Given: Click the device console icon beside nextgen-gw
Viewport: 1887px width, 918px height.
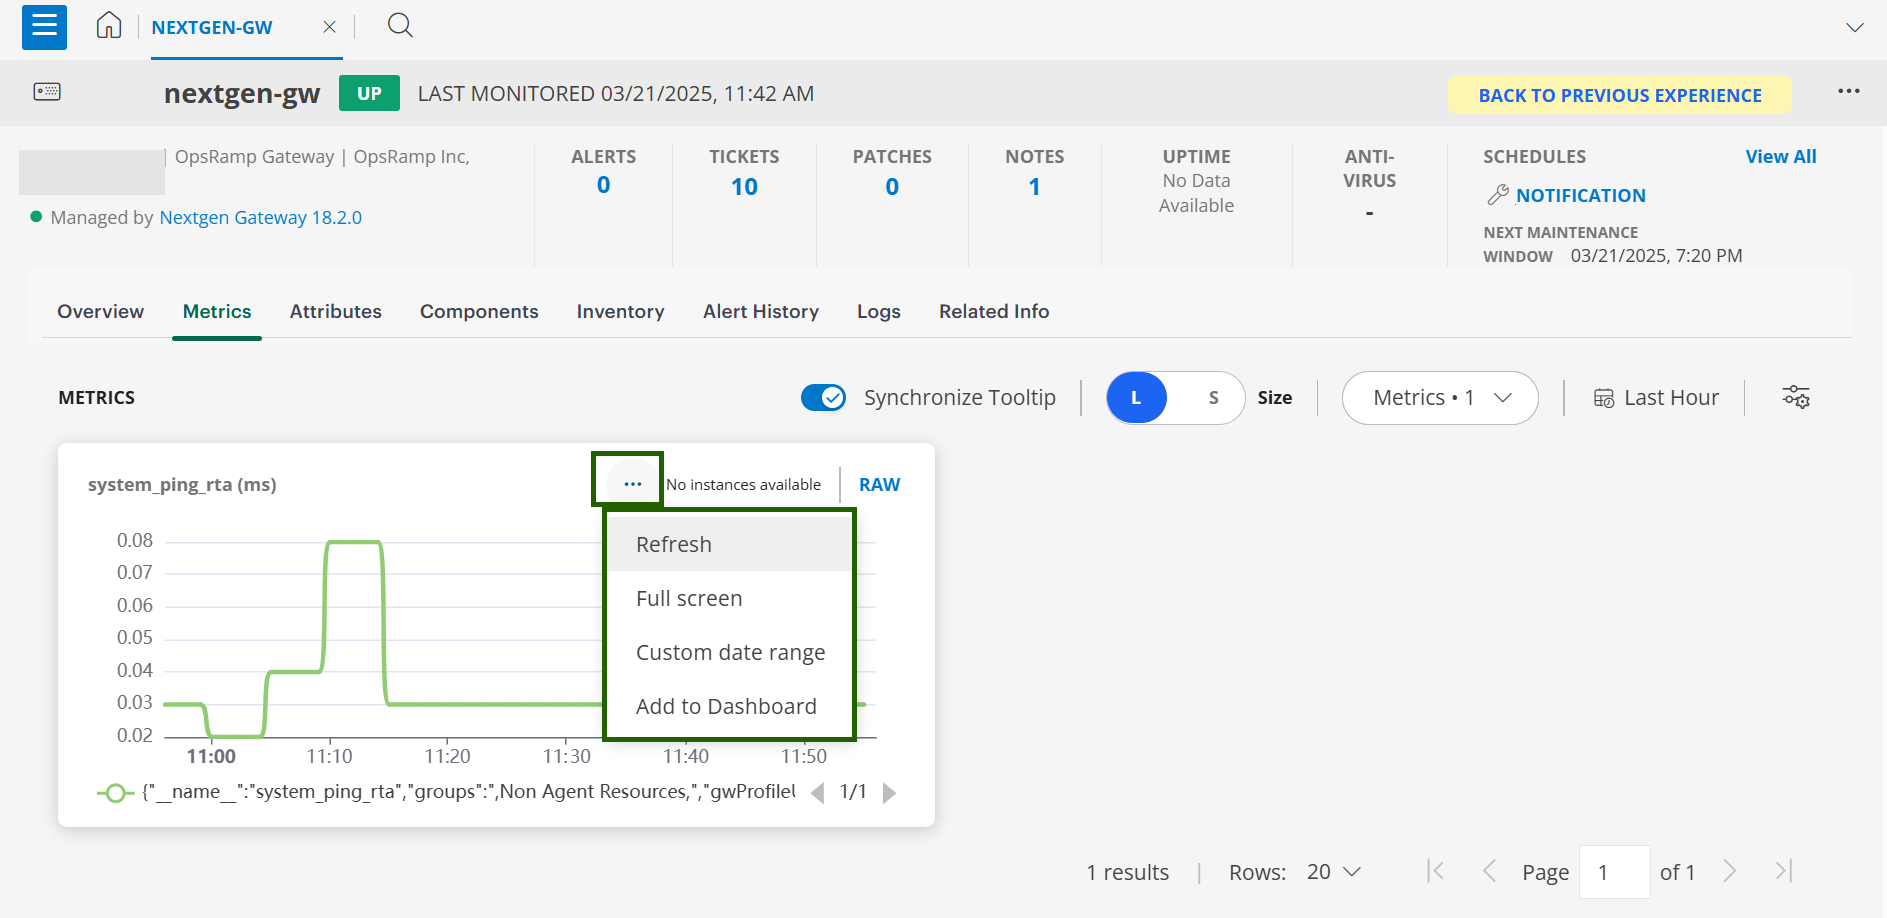Looking at the screenshot, I should [x=47, y=92].
